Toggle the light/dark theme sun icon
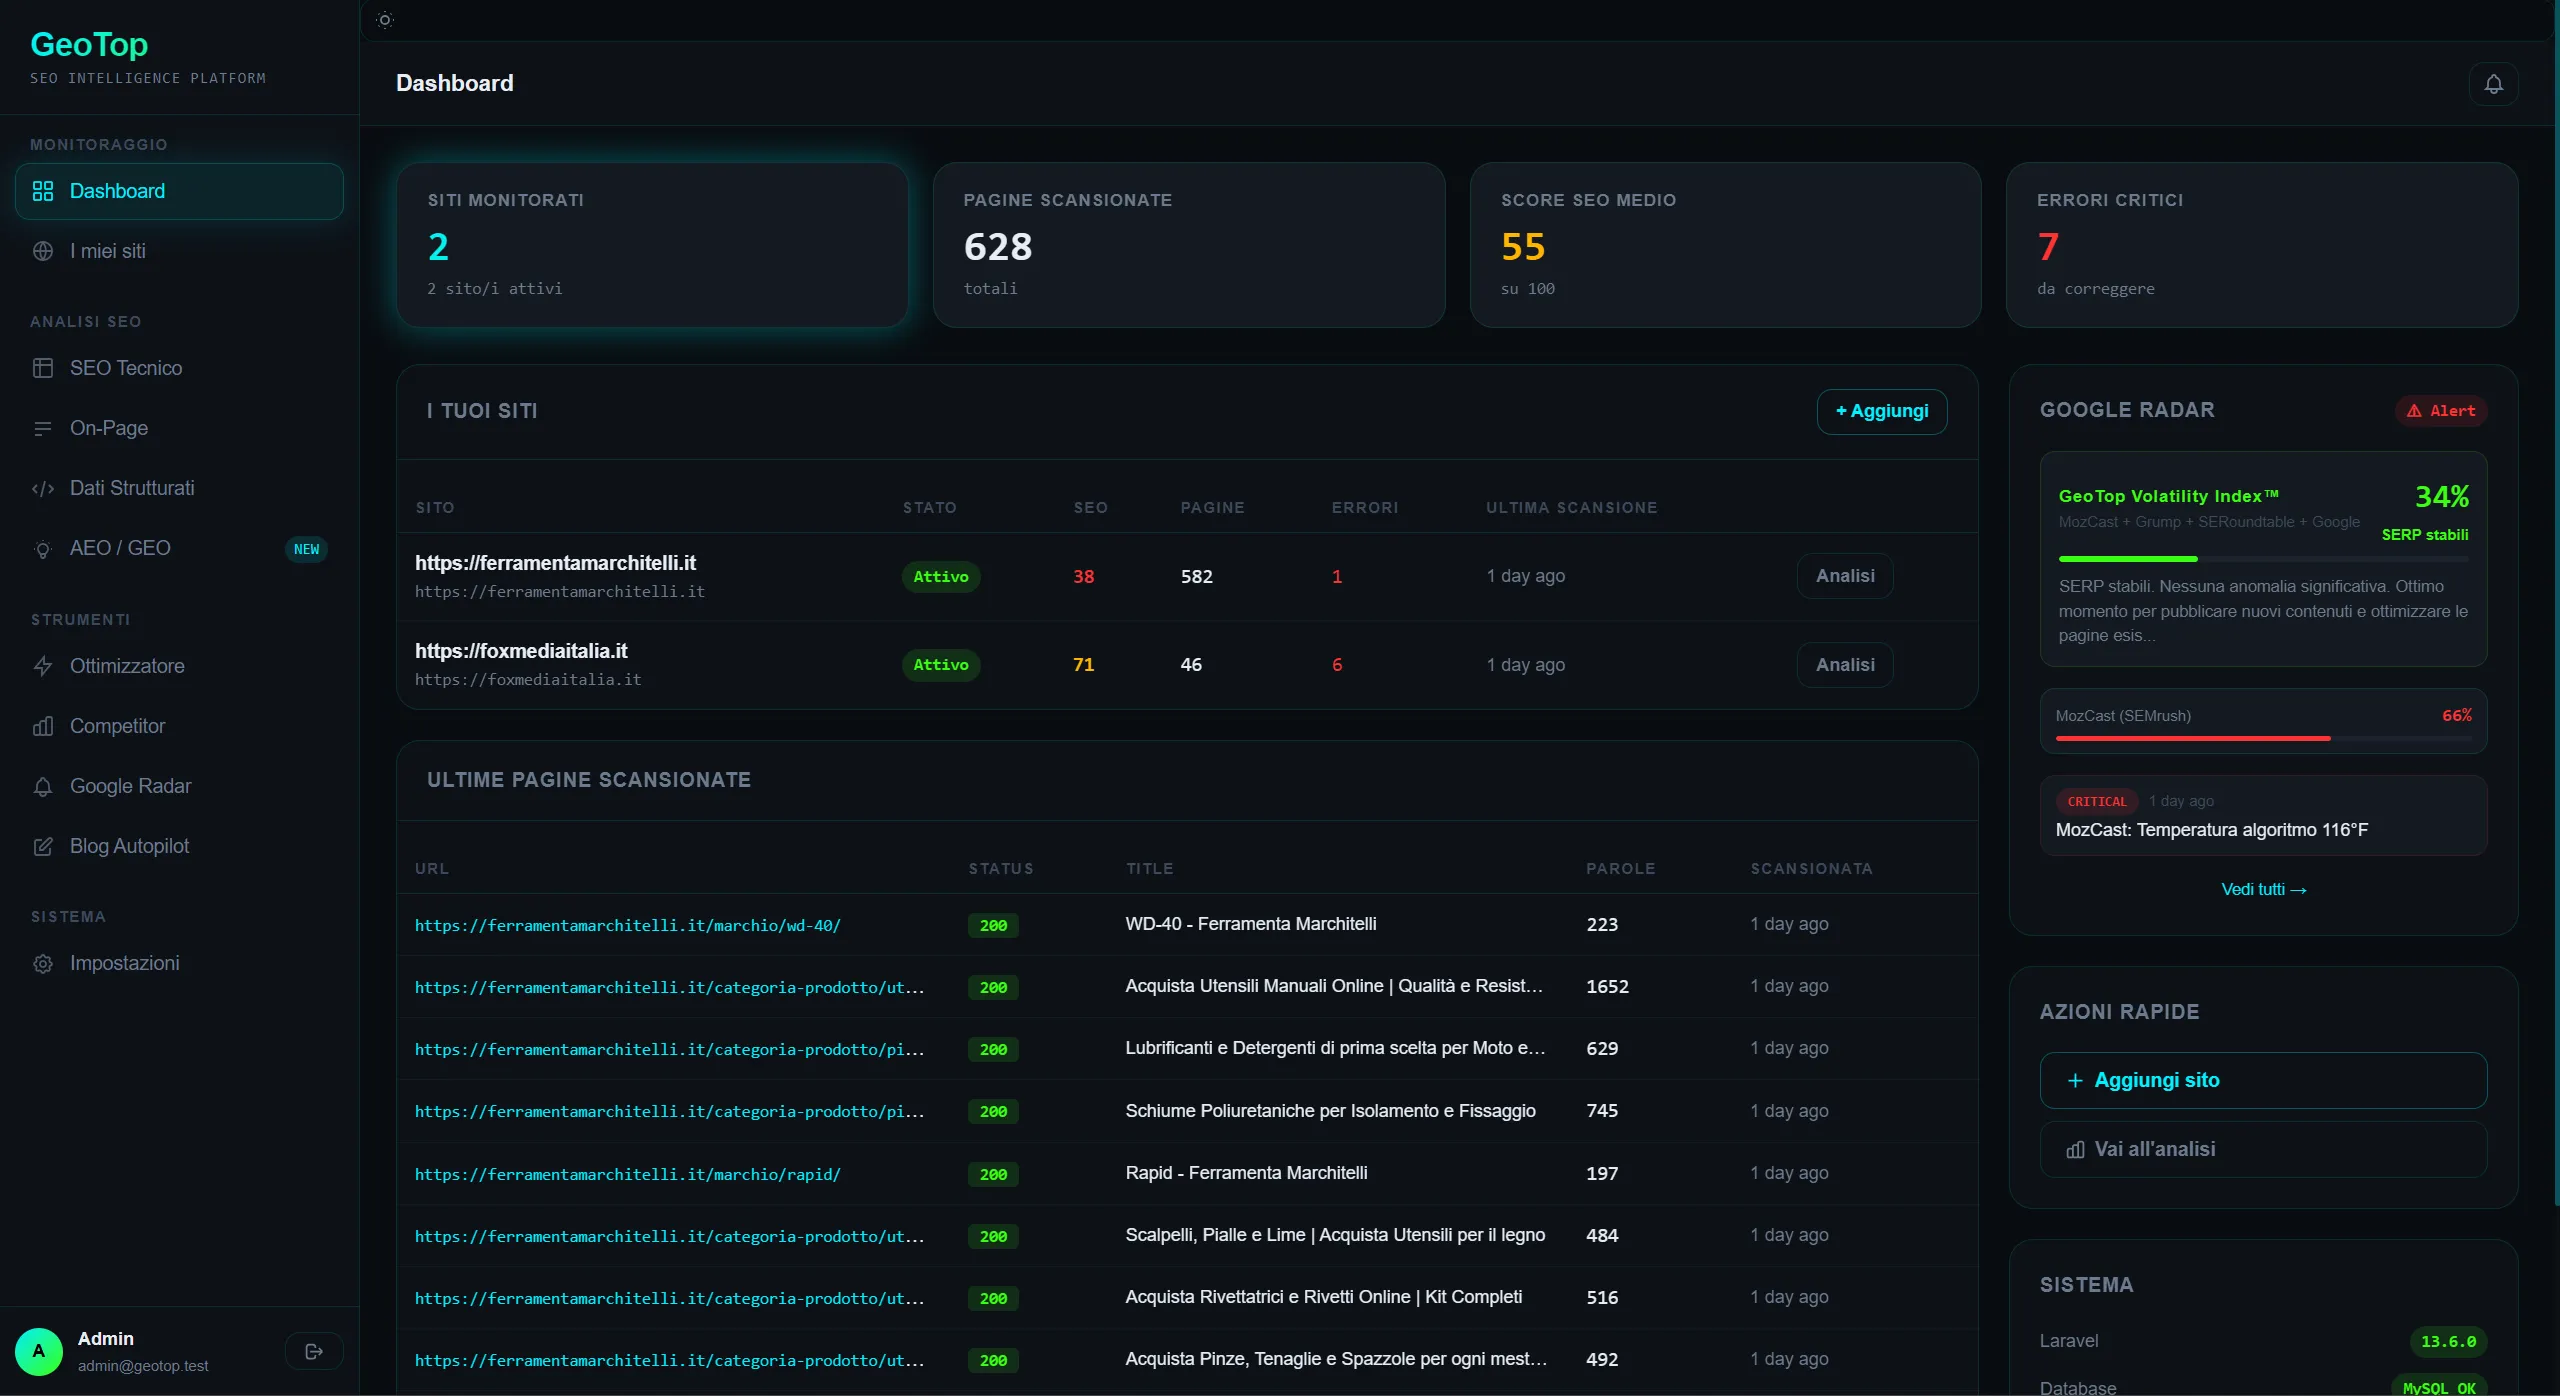Viewport: 2560px width, 1396px height. point(385,20)
